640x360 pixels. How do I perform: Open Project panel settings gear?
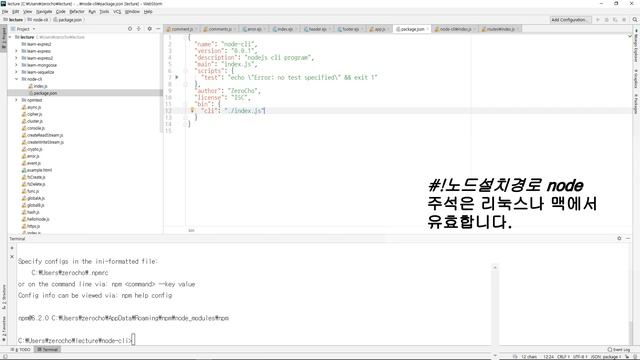[x=149, y=29]
